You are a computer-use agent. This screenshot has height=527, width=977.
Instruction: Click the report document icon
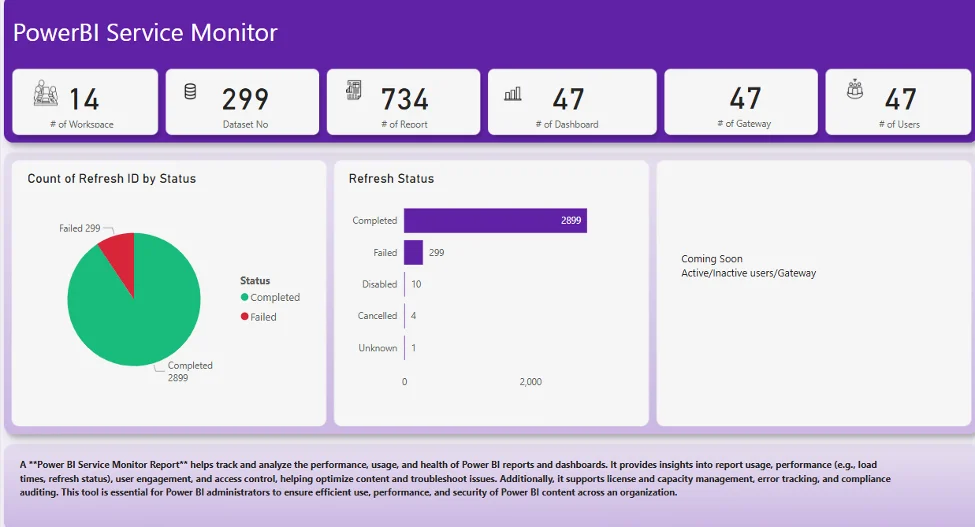click(354, 91)
